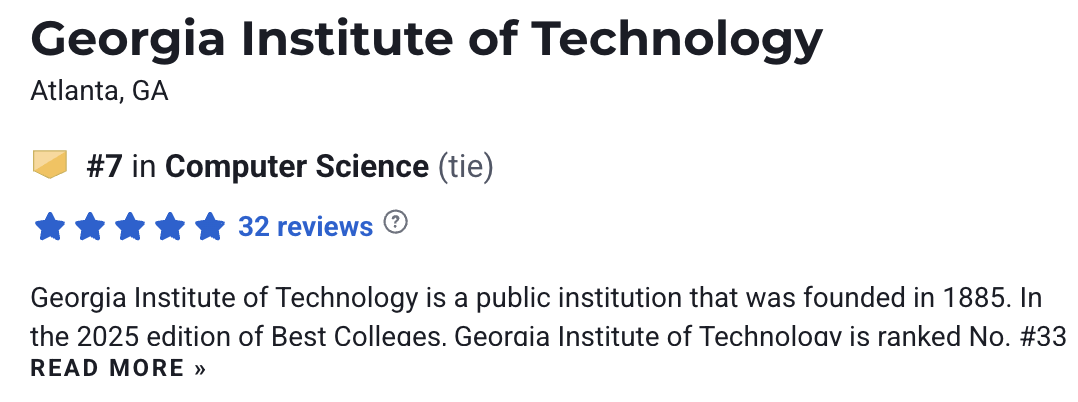Image resolution: width=1078 pixels, height=402 pixels.
Task: Expand description with READ MORE
Action: (118, 368)
